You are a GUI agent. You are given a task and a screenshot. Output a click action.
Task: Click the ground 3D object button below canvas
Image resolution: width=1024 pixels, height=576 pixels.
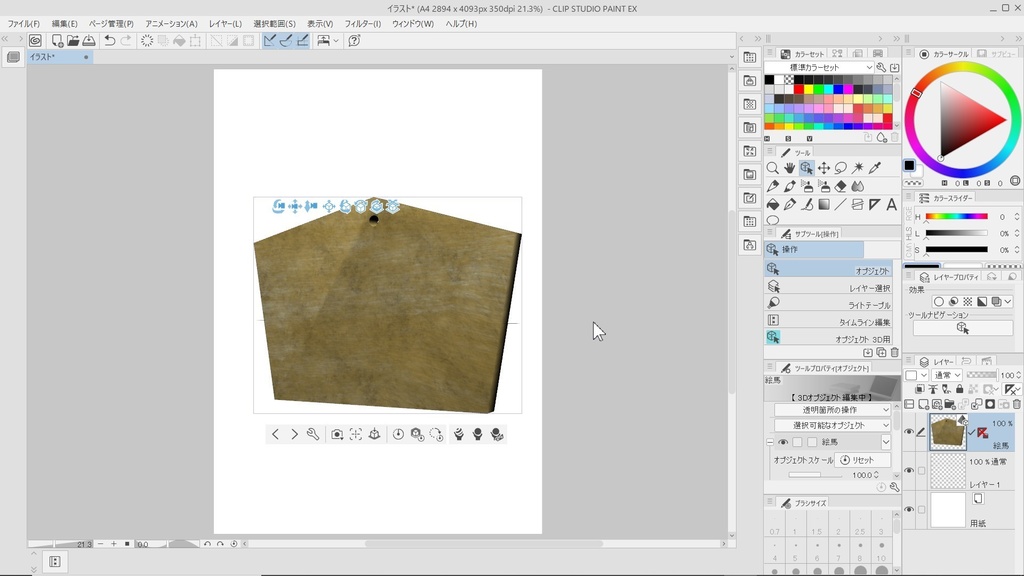[x=374, y=434]
